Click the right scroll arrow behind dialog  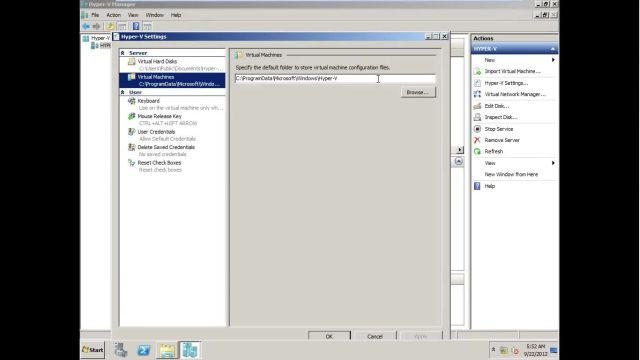459,150
